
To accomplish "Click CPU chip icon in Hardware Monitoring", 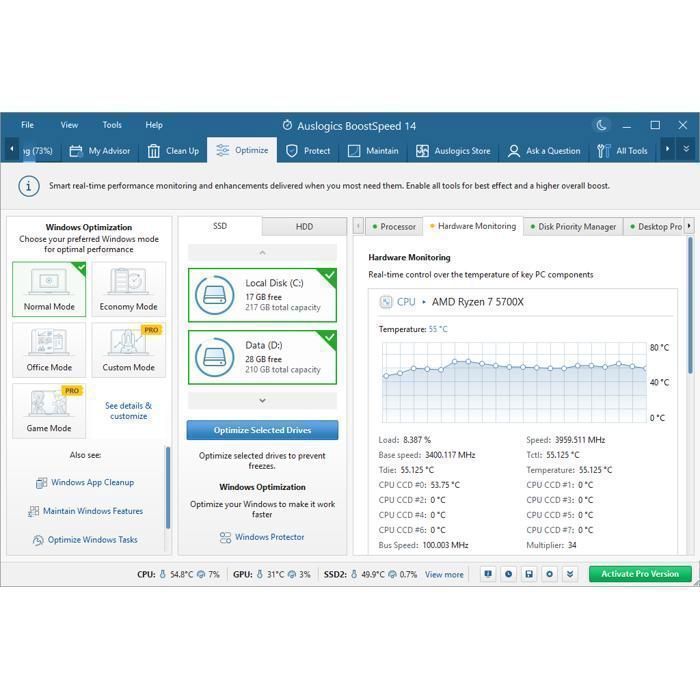I will [x=385, y=302].
